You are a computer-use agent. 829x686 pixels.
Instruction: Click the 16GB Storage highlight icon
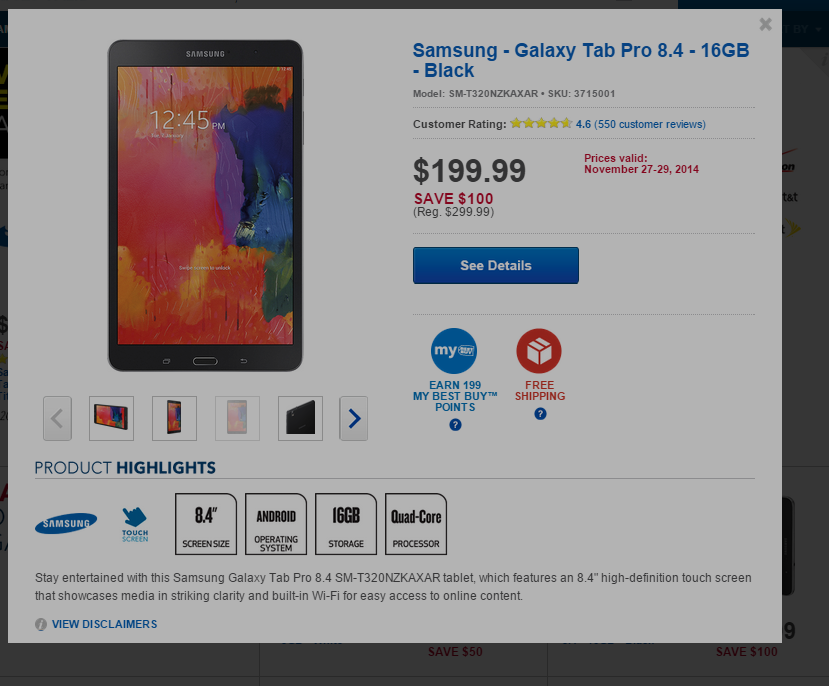pyautogui.click(x=346, y=524)
